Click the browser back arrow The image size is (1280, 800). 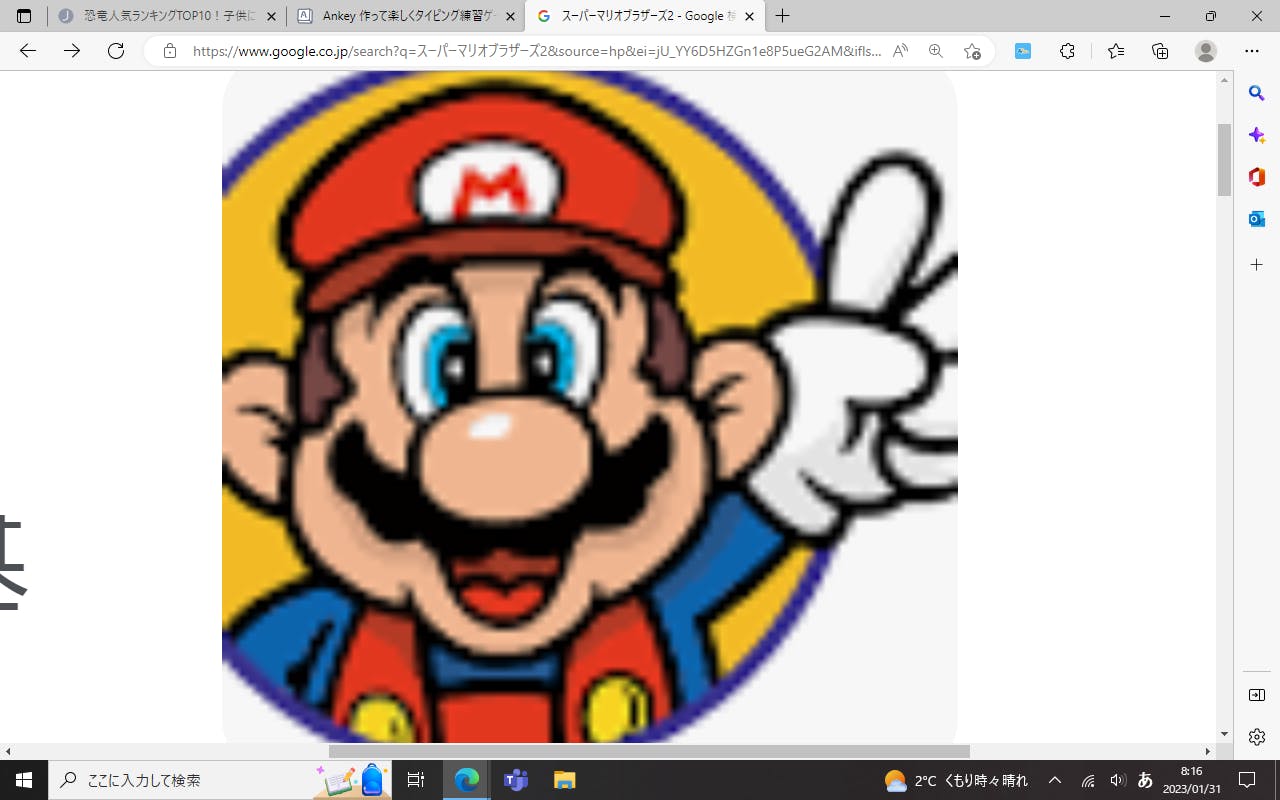(x=28, y=51)
